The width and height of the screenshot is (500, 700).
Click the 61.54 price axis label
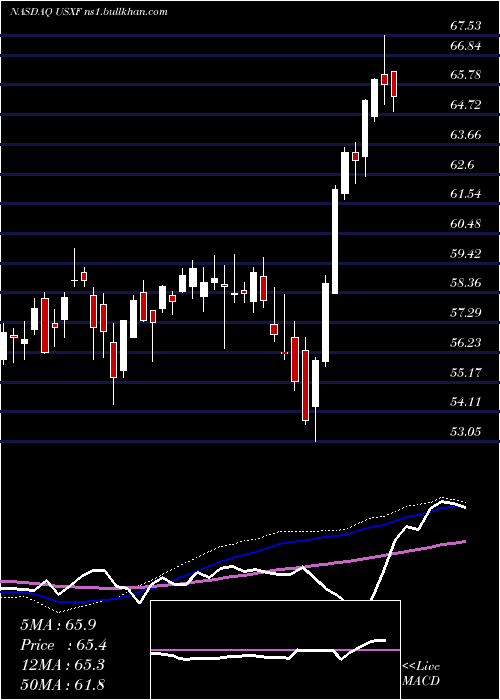(x=466, y=194)
